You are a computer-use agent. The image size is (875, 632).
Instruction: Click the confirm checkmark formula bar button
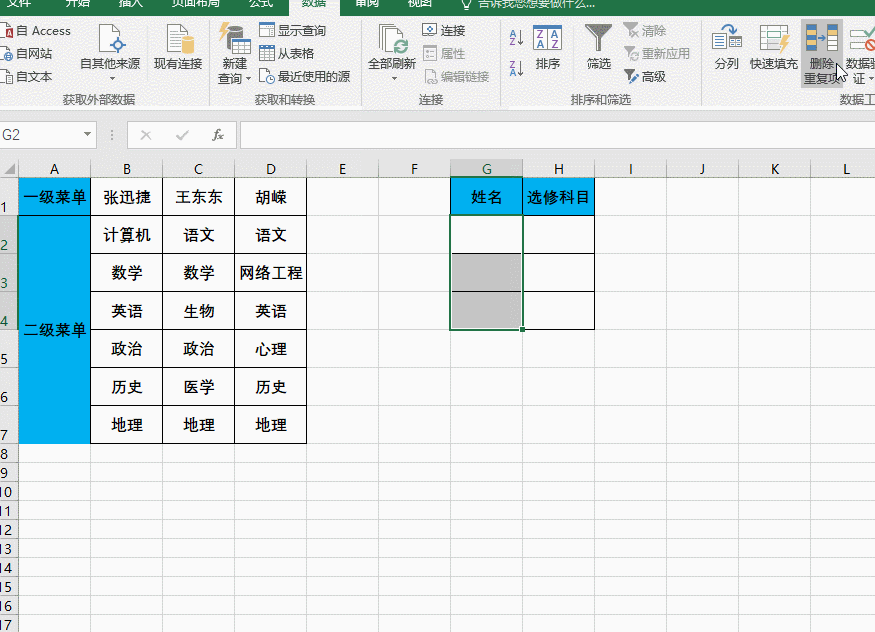coord(182,135)
